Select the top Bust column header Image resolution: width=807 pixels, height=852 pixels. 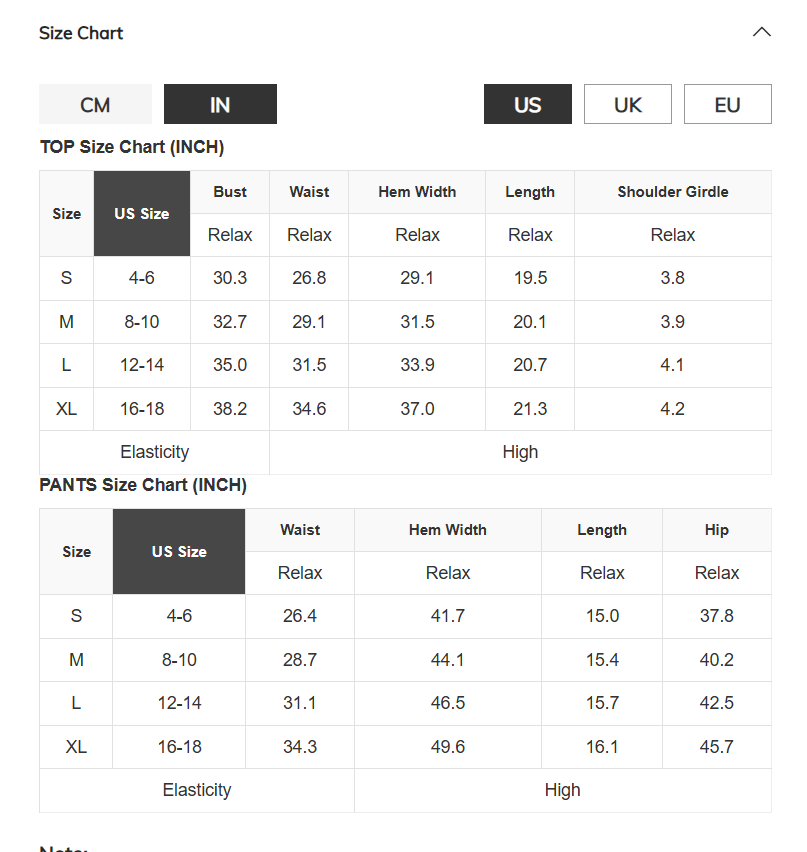tap(230, 192)
